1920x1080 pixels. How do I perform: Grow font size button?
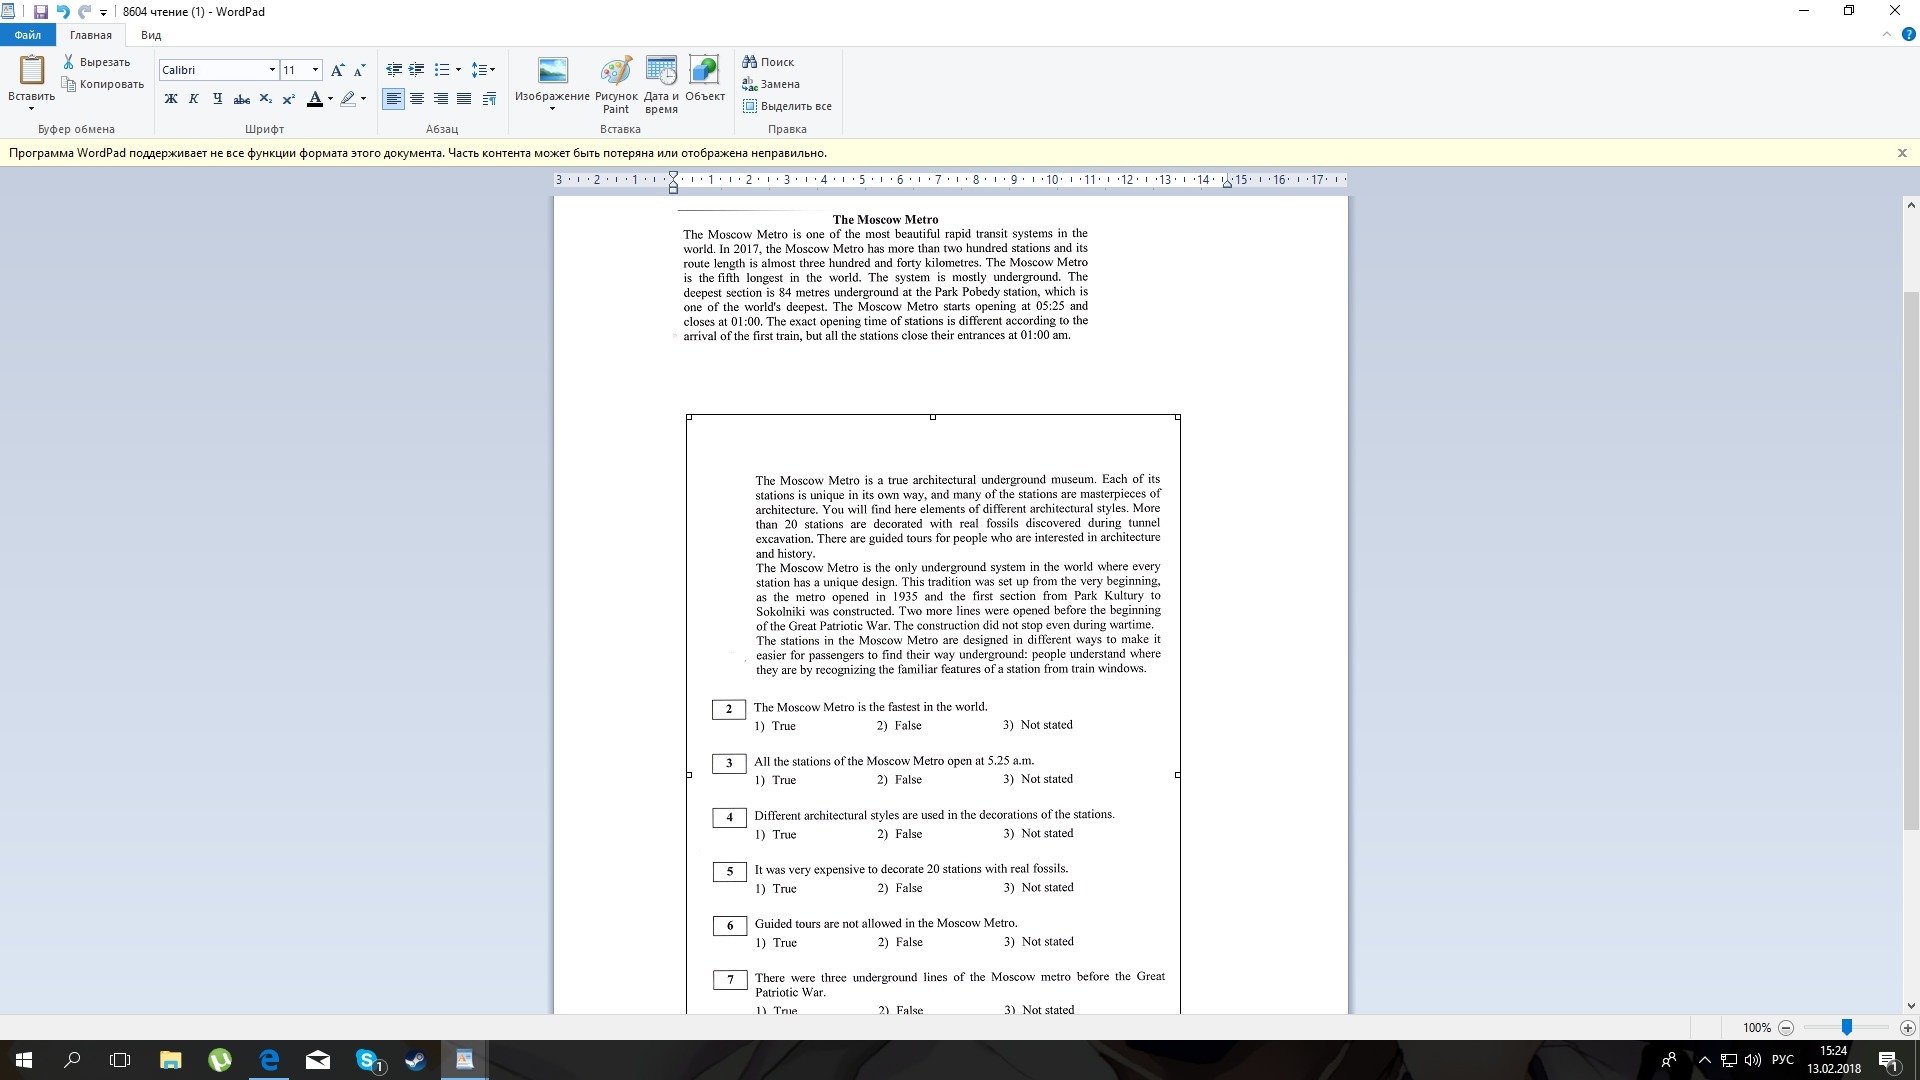tap(337, 69)
